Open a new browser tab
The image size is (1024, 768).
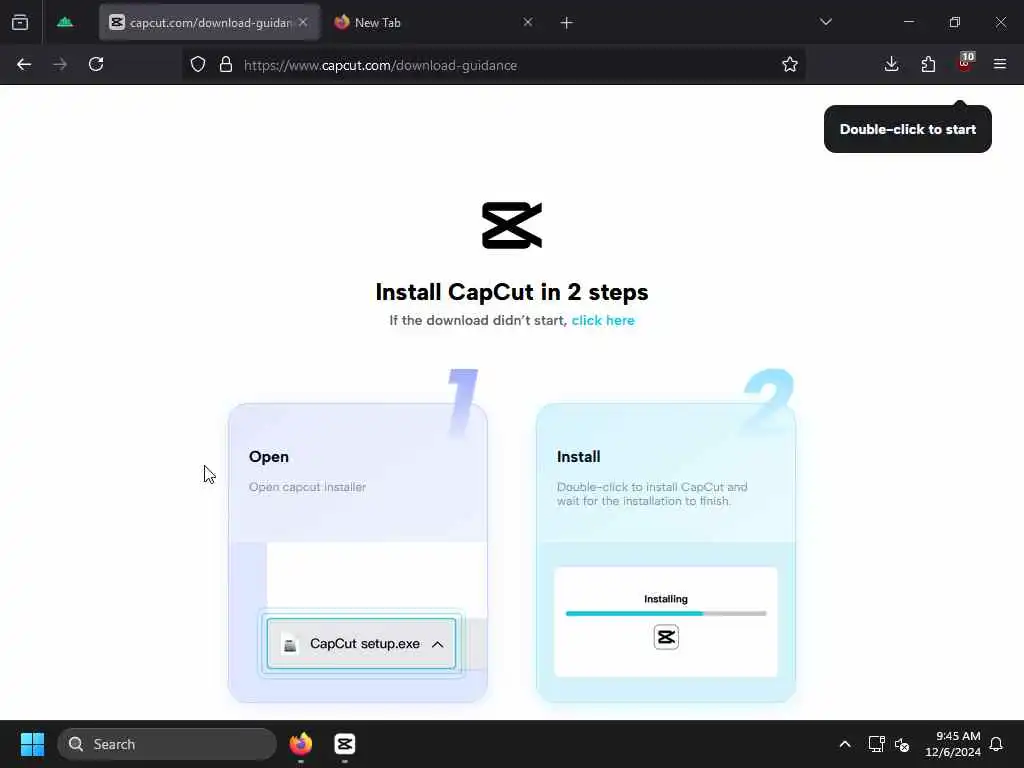(x=566, y=23)
